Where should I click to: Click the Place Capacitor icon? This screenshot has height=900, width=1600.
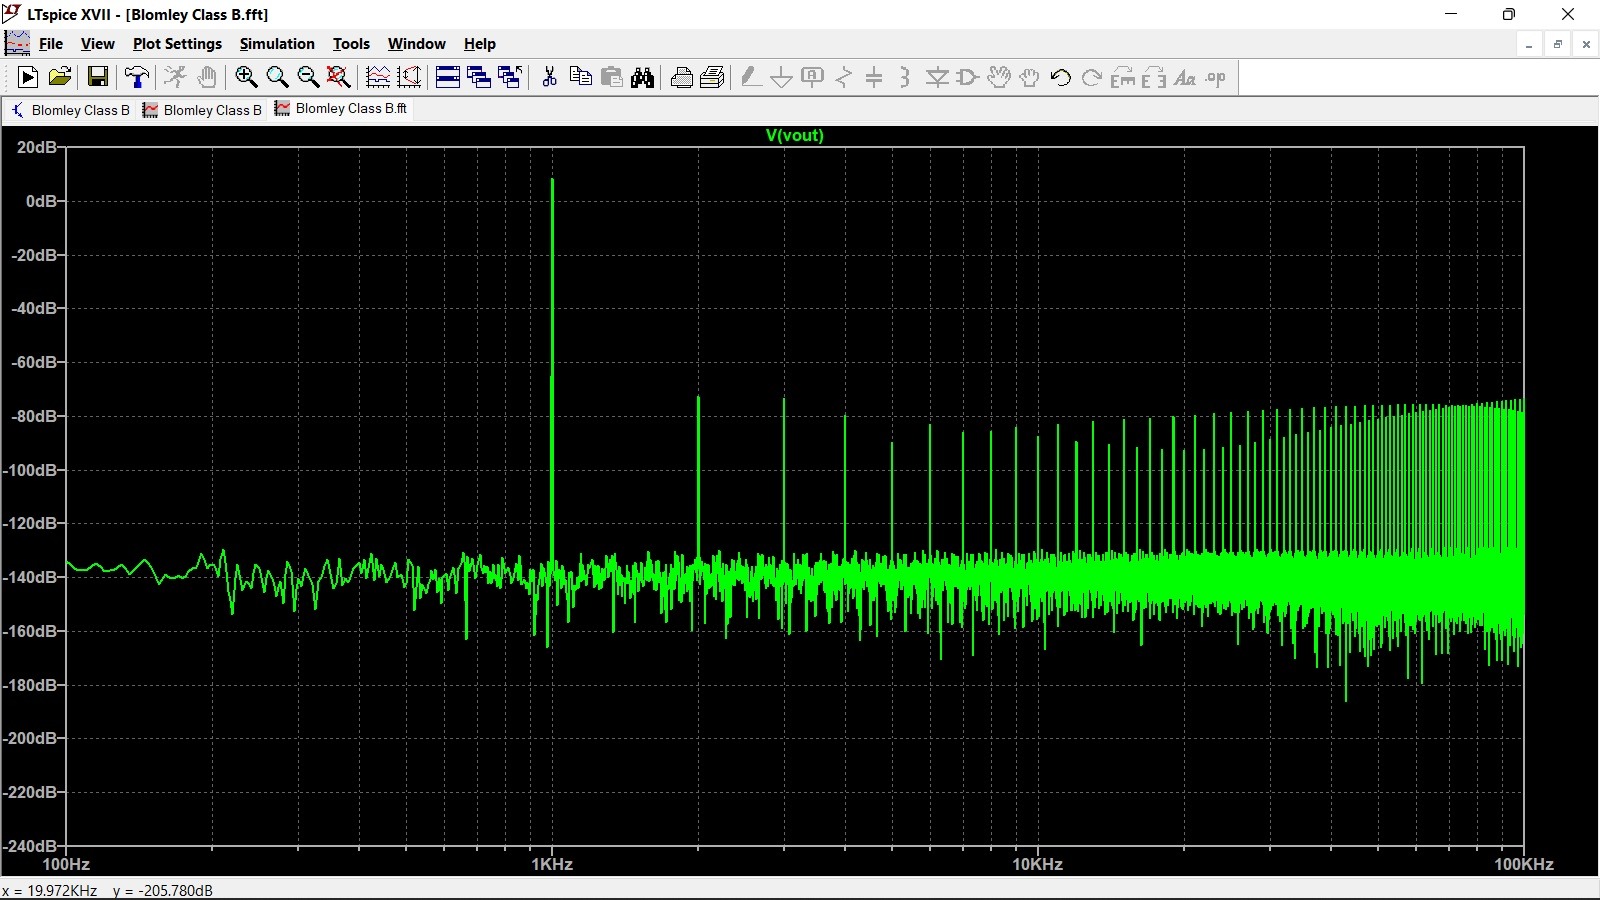[x=874, y=77]
